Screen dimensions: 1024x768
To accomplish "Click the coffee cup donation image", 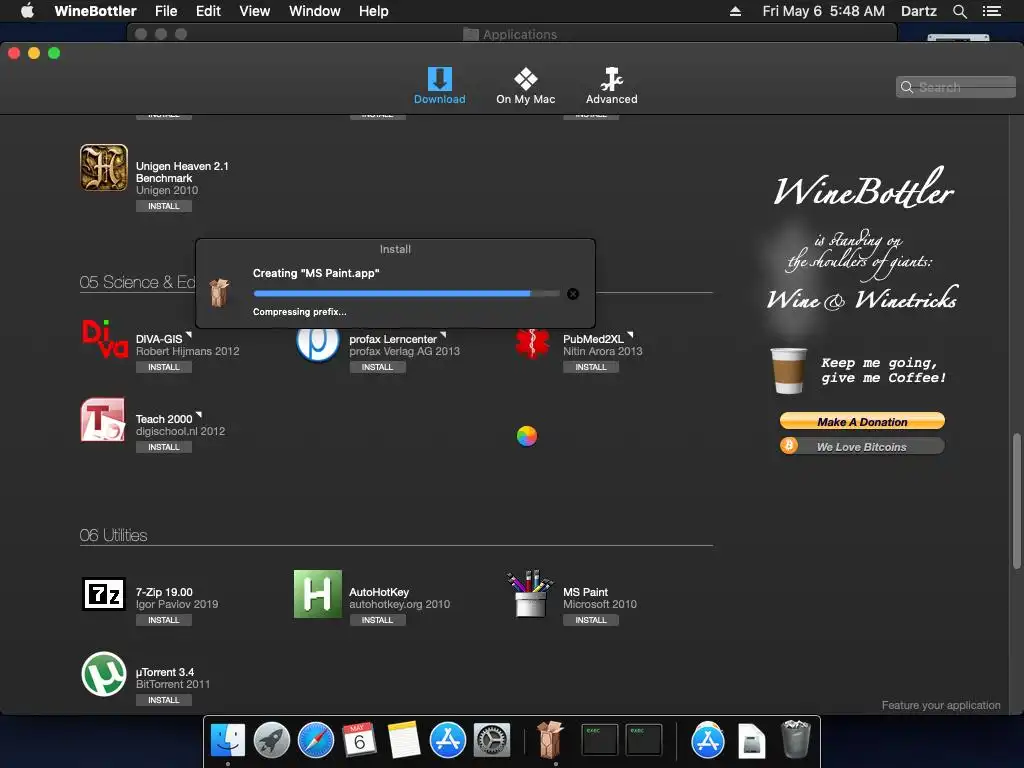I will click(x=789, y=370).
